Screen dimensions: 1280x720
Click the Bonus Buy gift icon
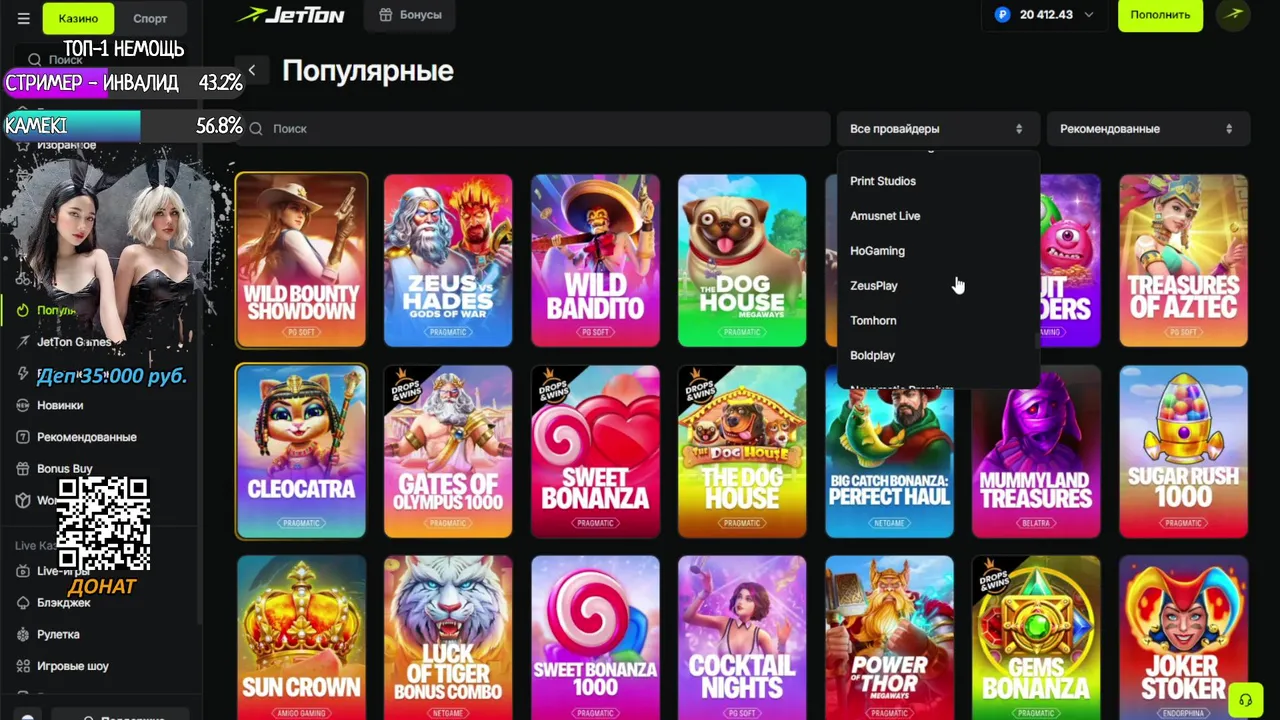(x=23, y=468)
